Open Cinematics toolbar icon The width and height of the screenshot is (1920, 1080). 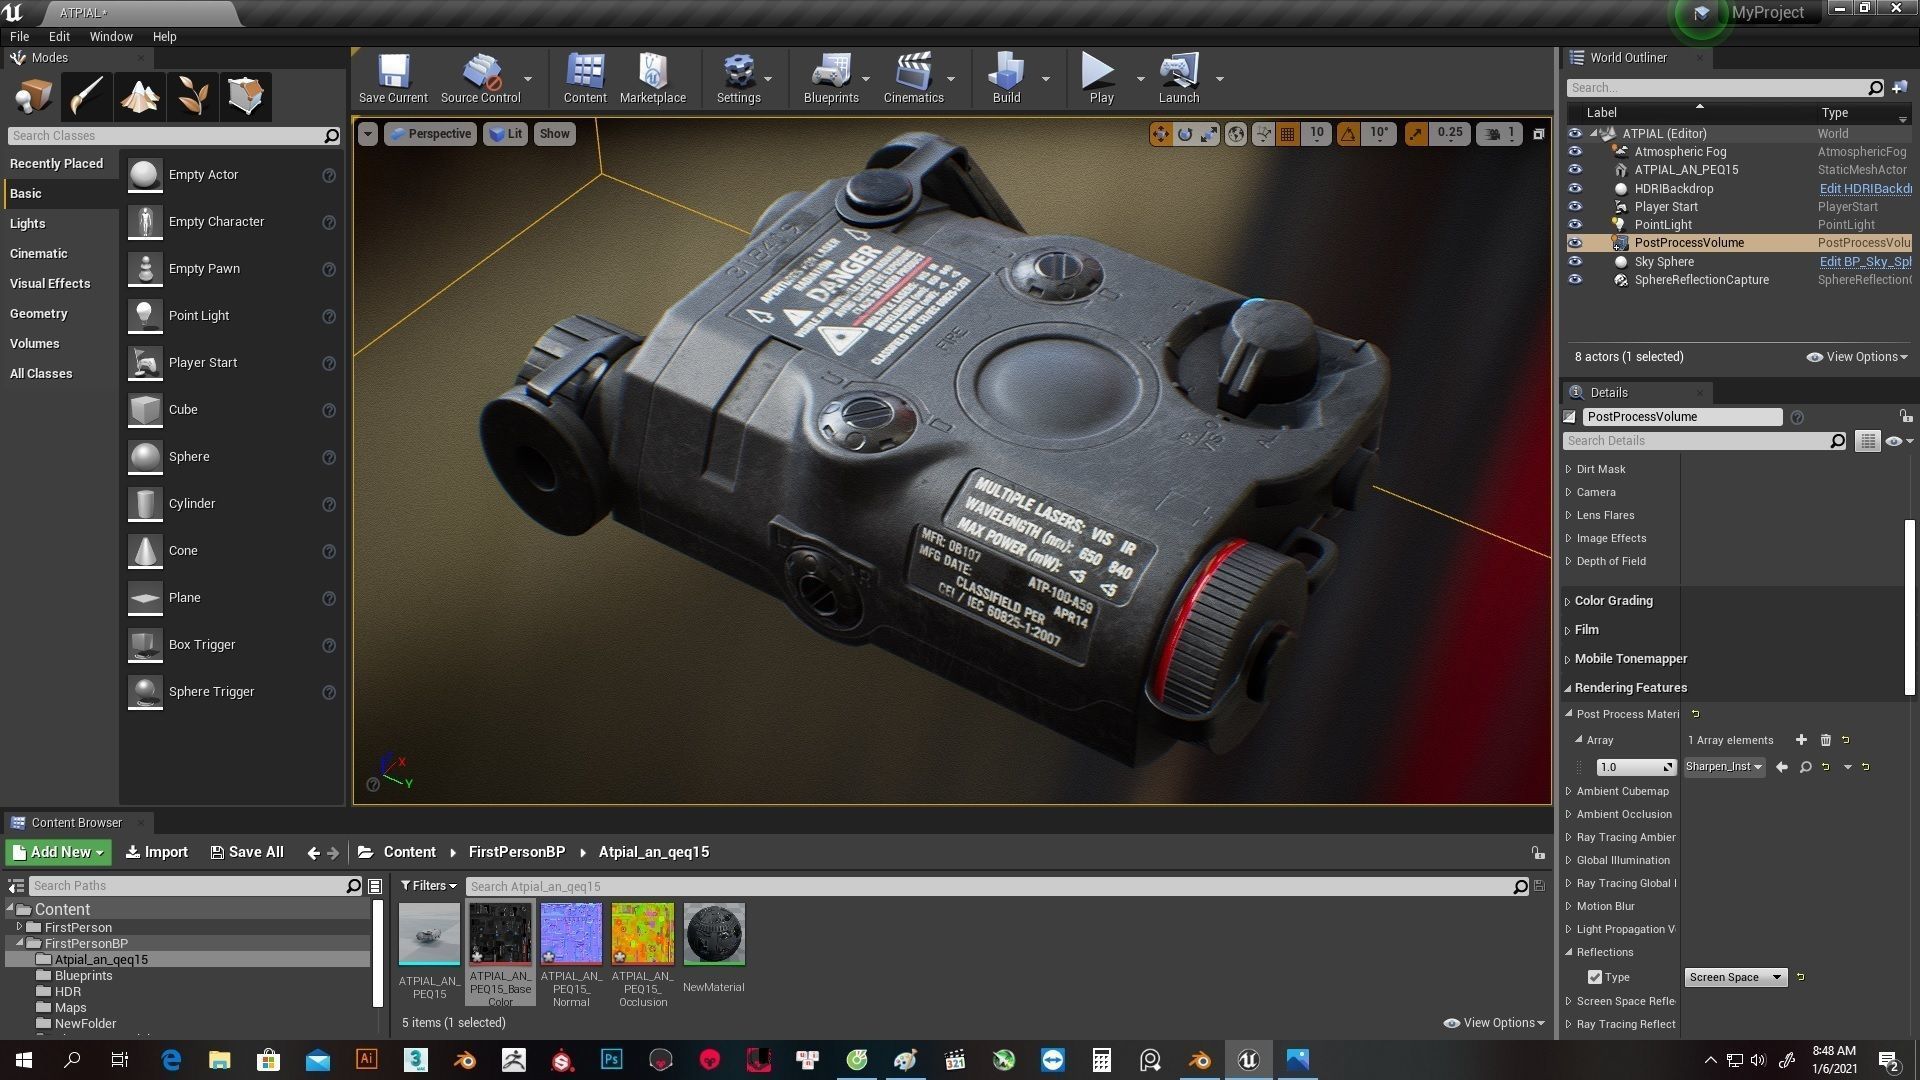[913, 78]
